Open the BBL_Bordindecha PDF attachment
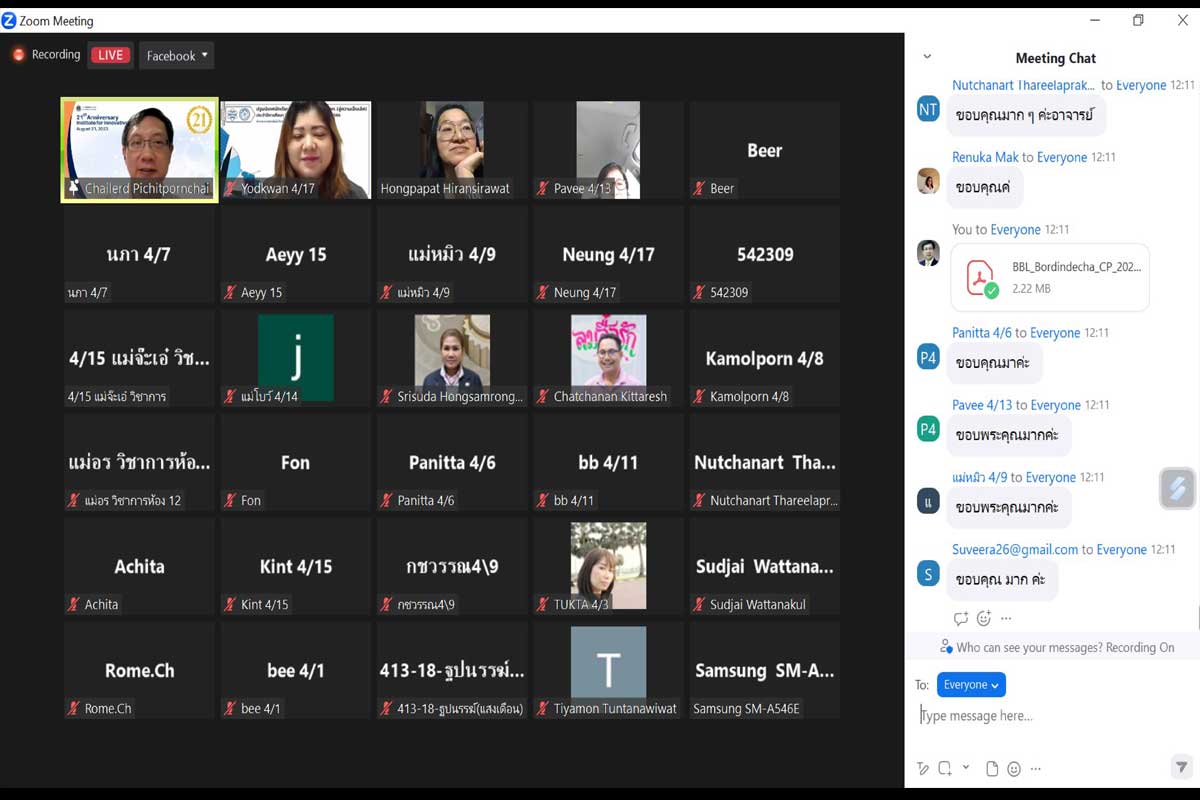The width and height of the screenshot is (1200, 800). pyautogui.click(x=1050, y=277)
